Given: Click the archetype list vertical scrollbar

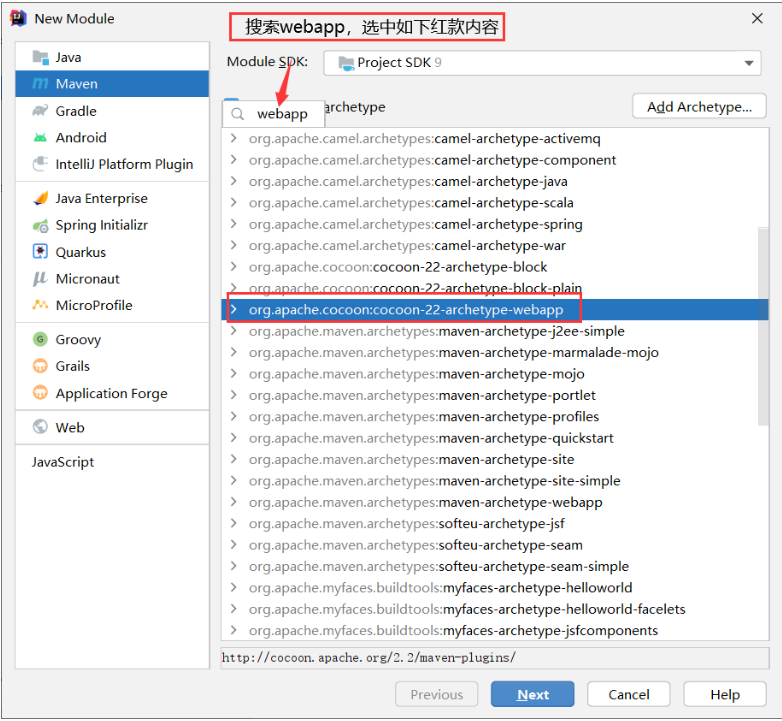Looking at the screenshot, I should (763, 327).
